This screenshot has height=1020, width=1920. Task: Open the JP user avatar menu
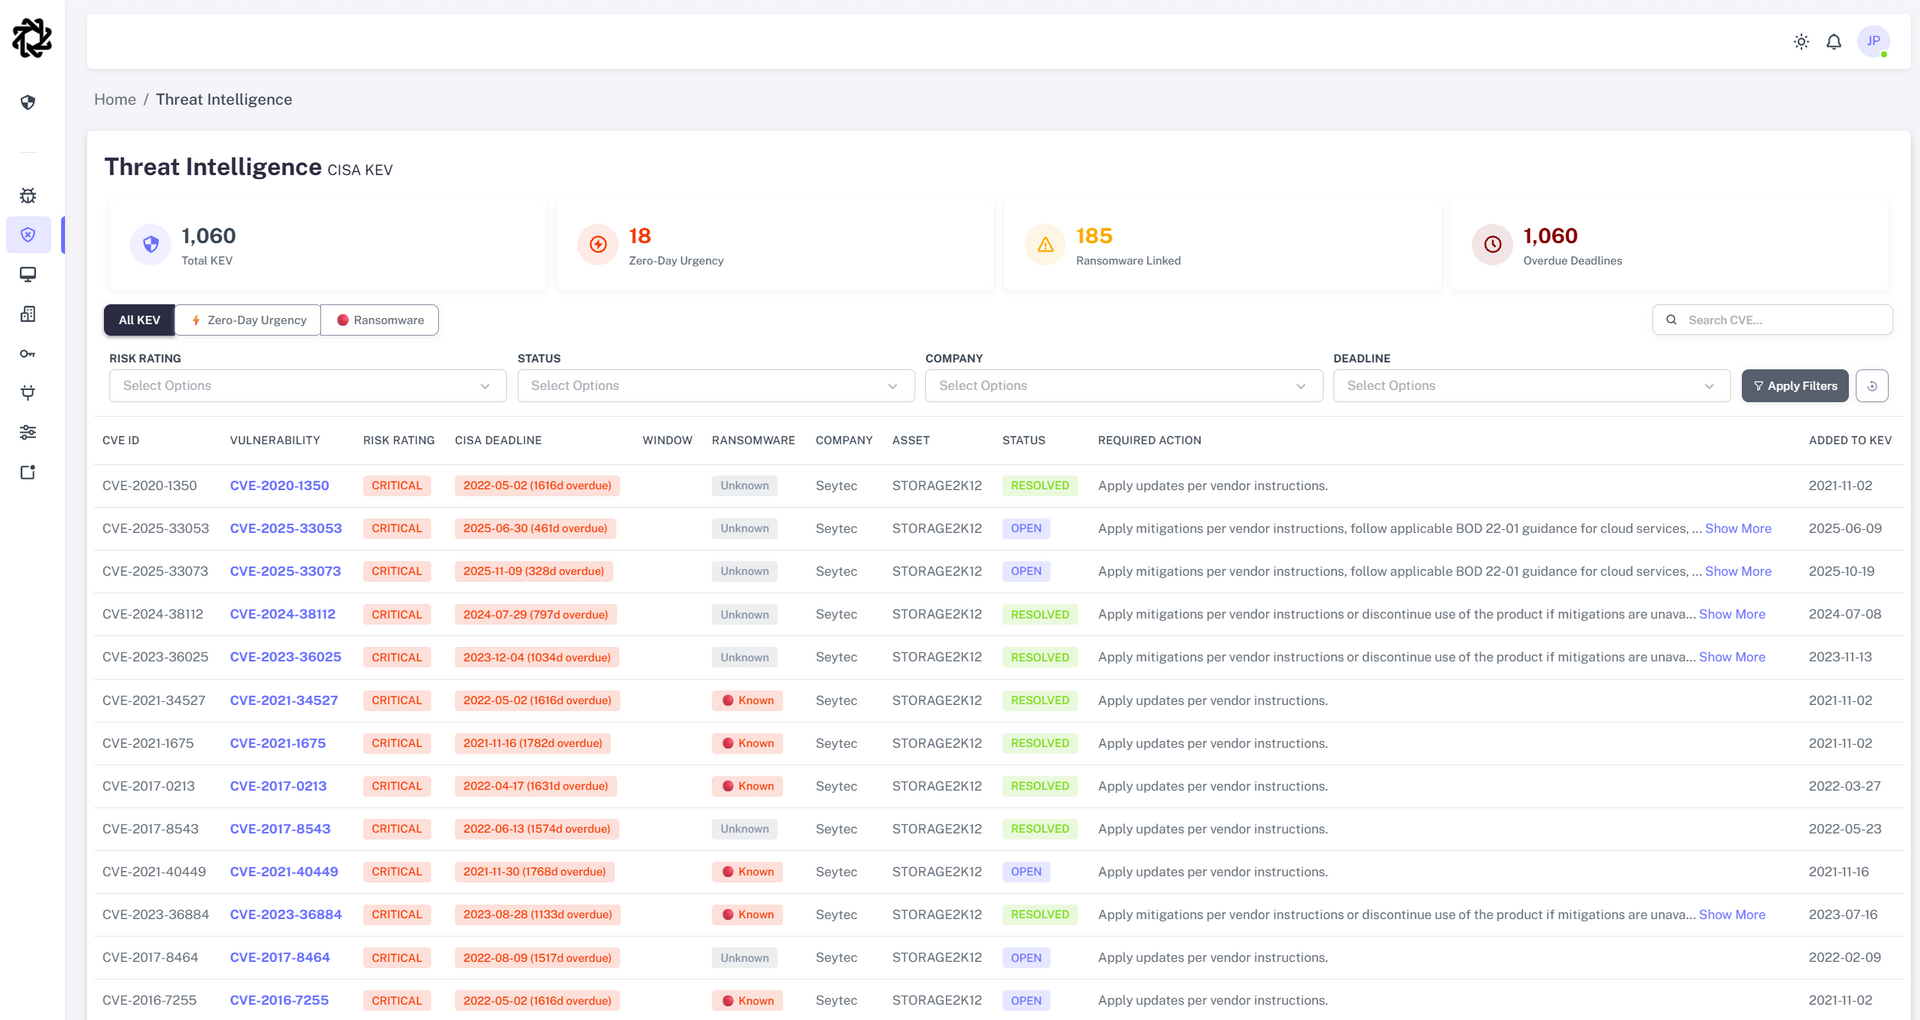1873,41
